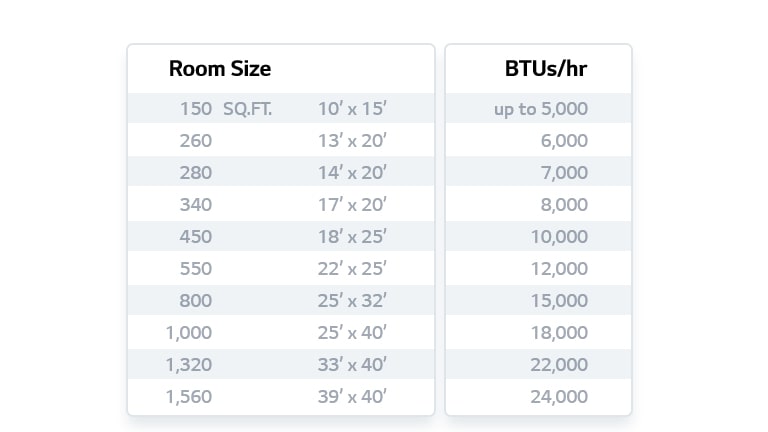The height and width of the screenshot is (432, 768).
Task: Click the 10,000 BTUs value
Action: point(559,237)
